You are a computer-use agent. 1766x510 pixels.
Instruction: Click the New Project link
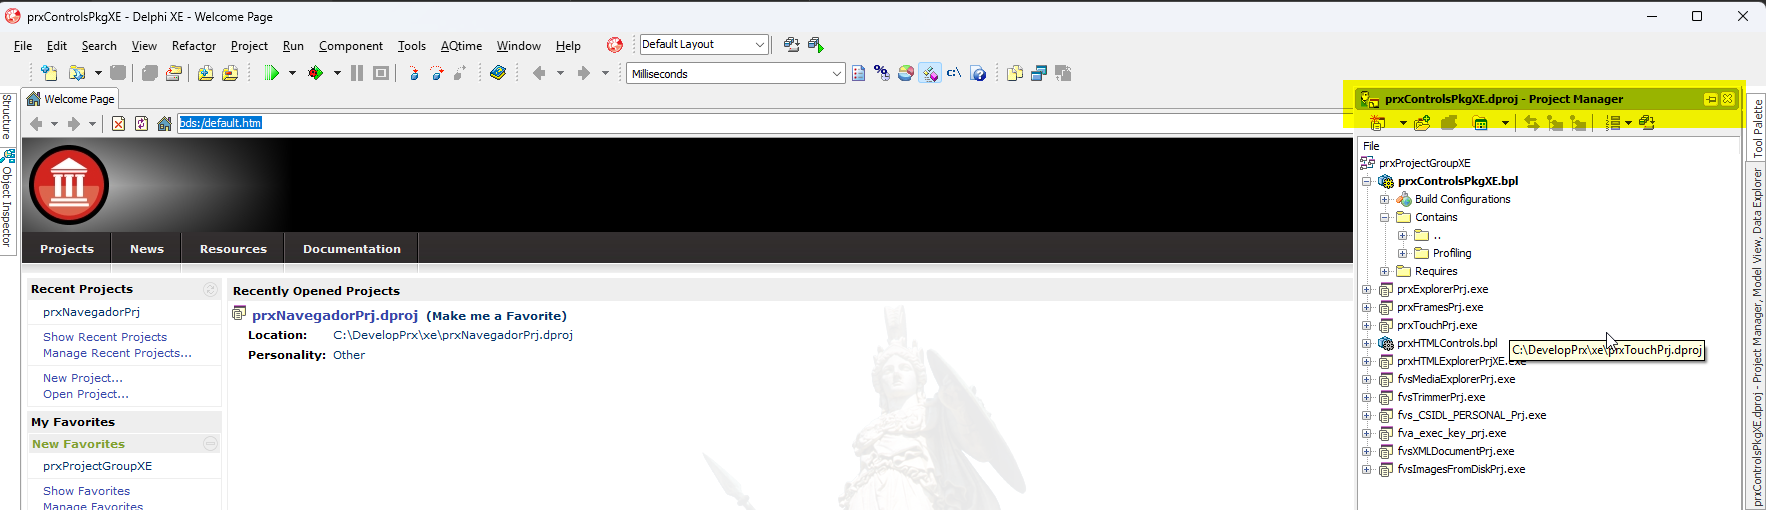[x=83, y=378]
